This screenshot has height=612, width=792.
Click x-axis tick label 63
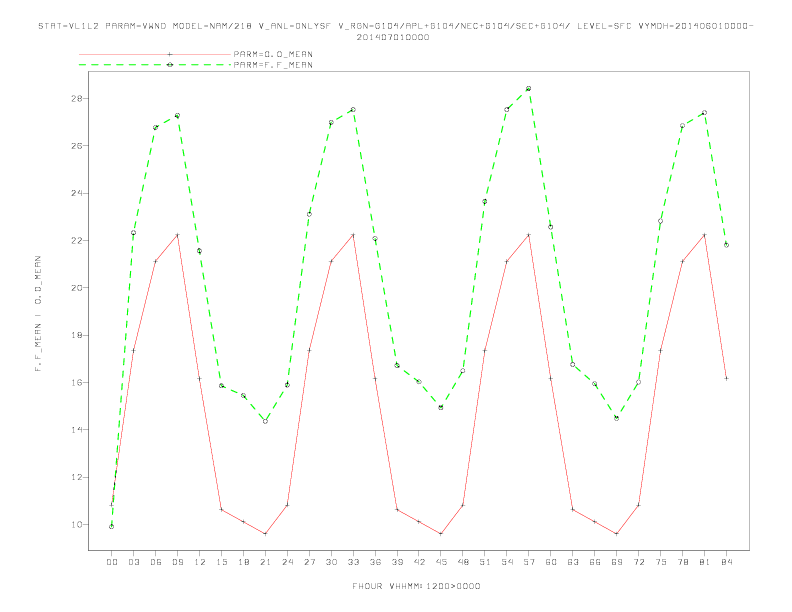pyautogui.click(x=573, y=562)
